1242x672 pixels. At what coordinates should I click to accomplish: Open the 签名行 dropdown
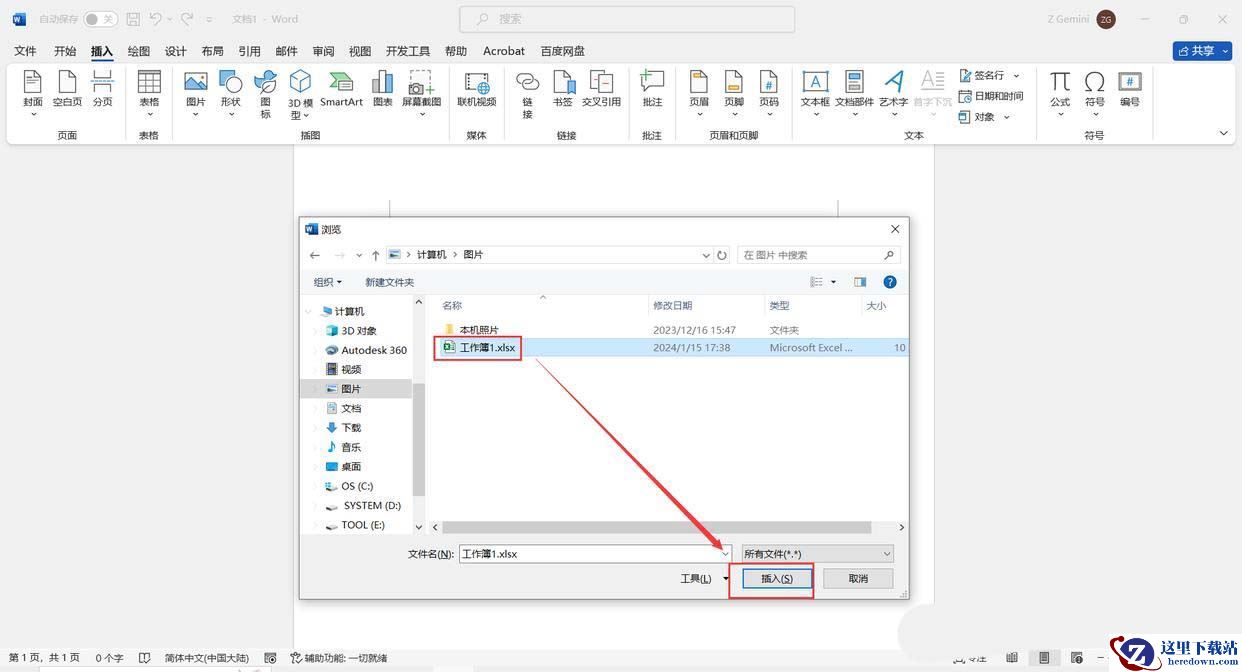pyautogui.click(x=1016, y=75)
